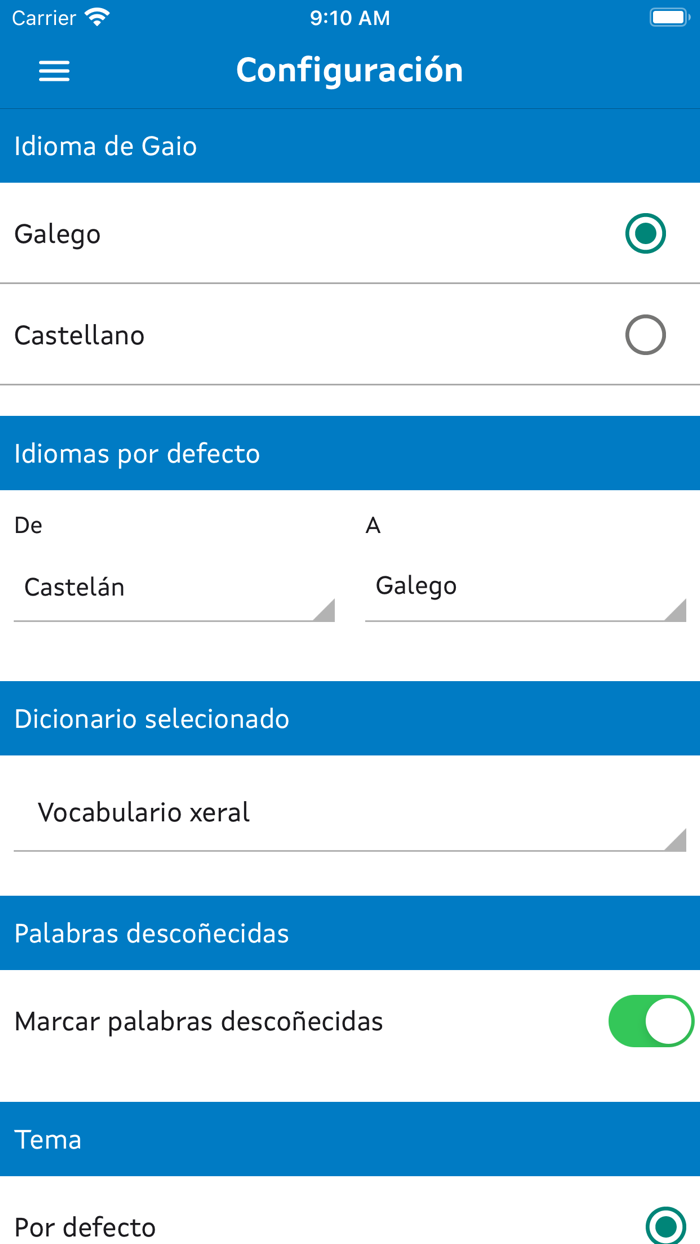
Task: Select Castellano as Gaio's language
Action: (x=645, y=335)
